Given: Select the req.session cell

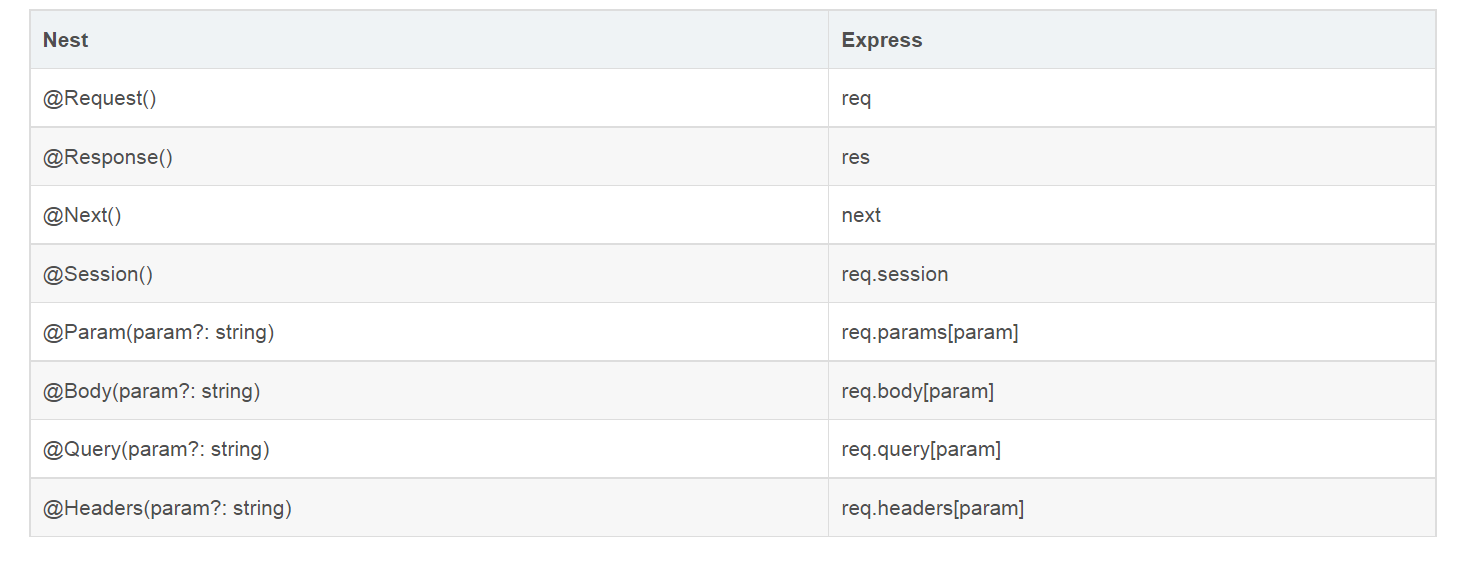Looking at the screenshot, I should click(894, 274).
